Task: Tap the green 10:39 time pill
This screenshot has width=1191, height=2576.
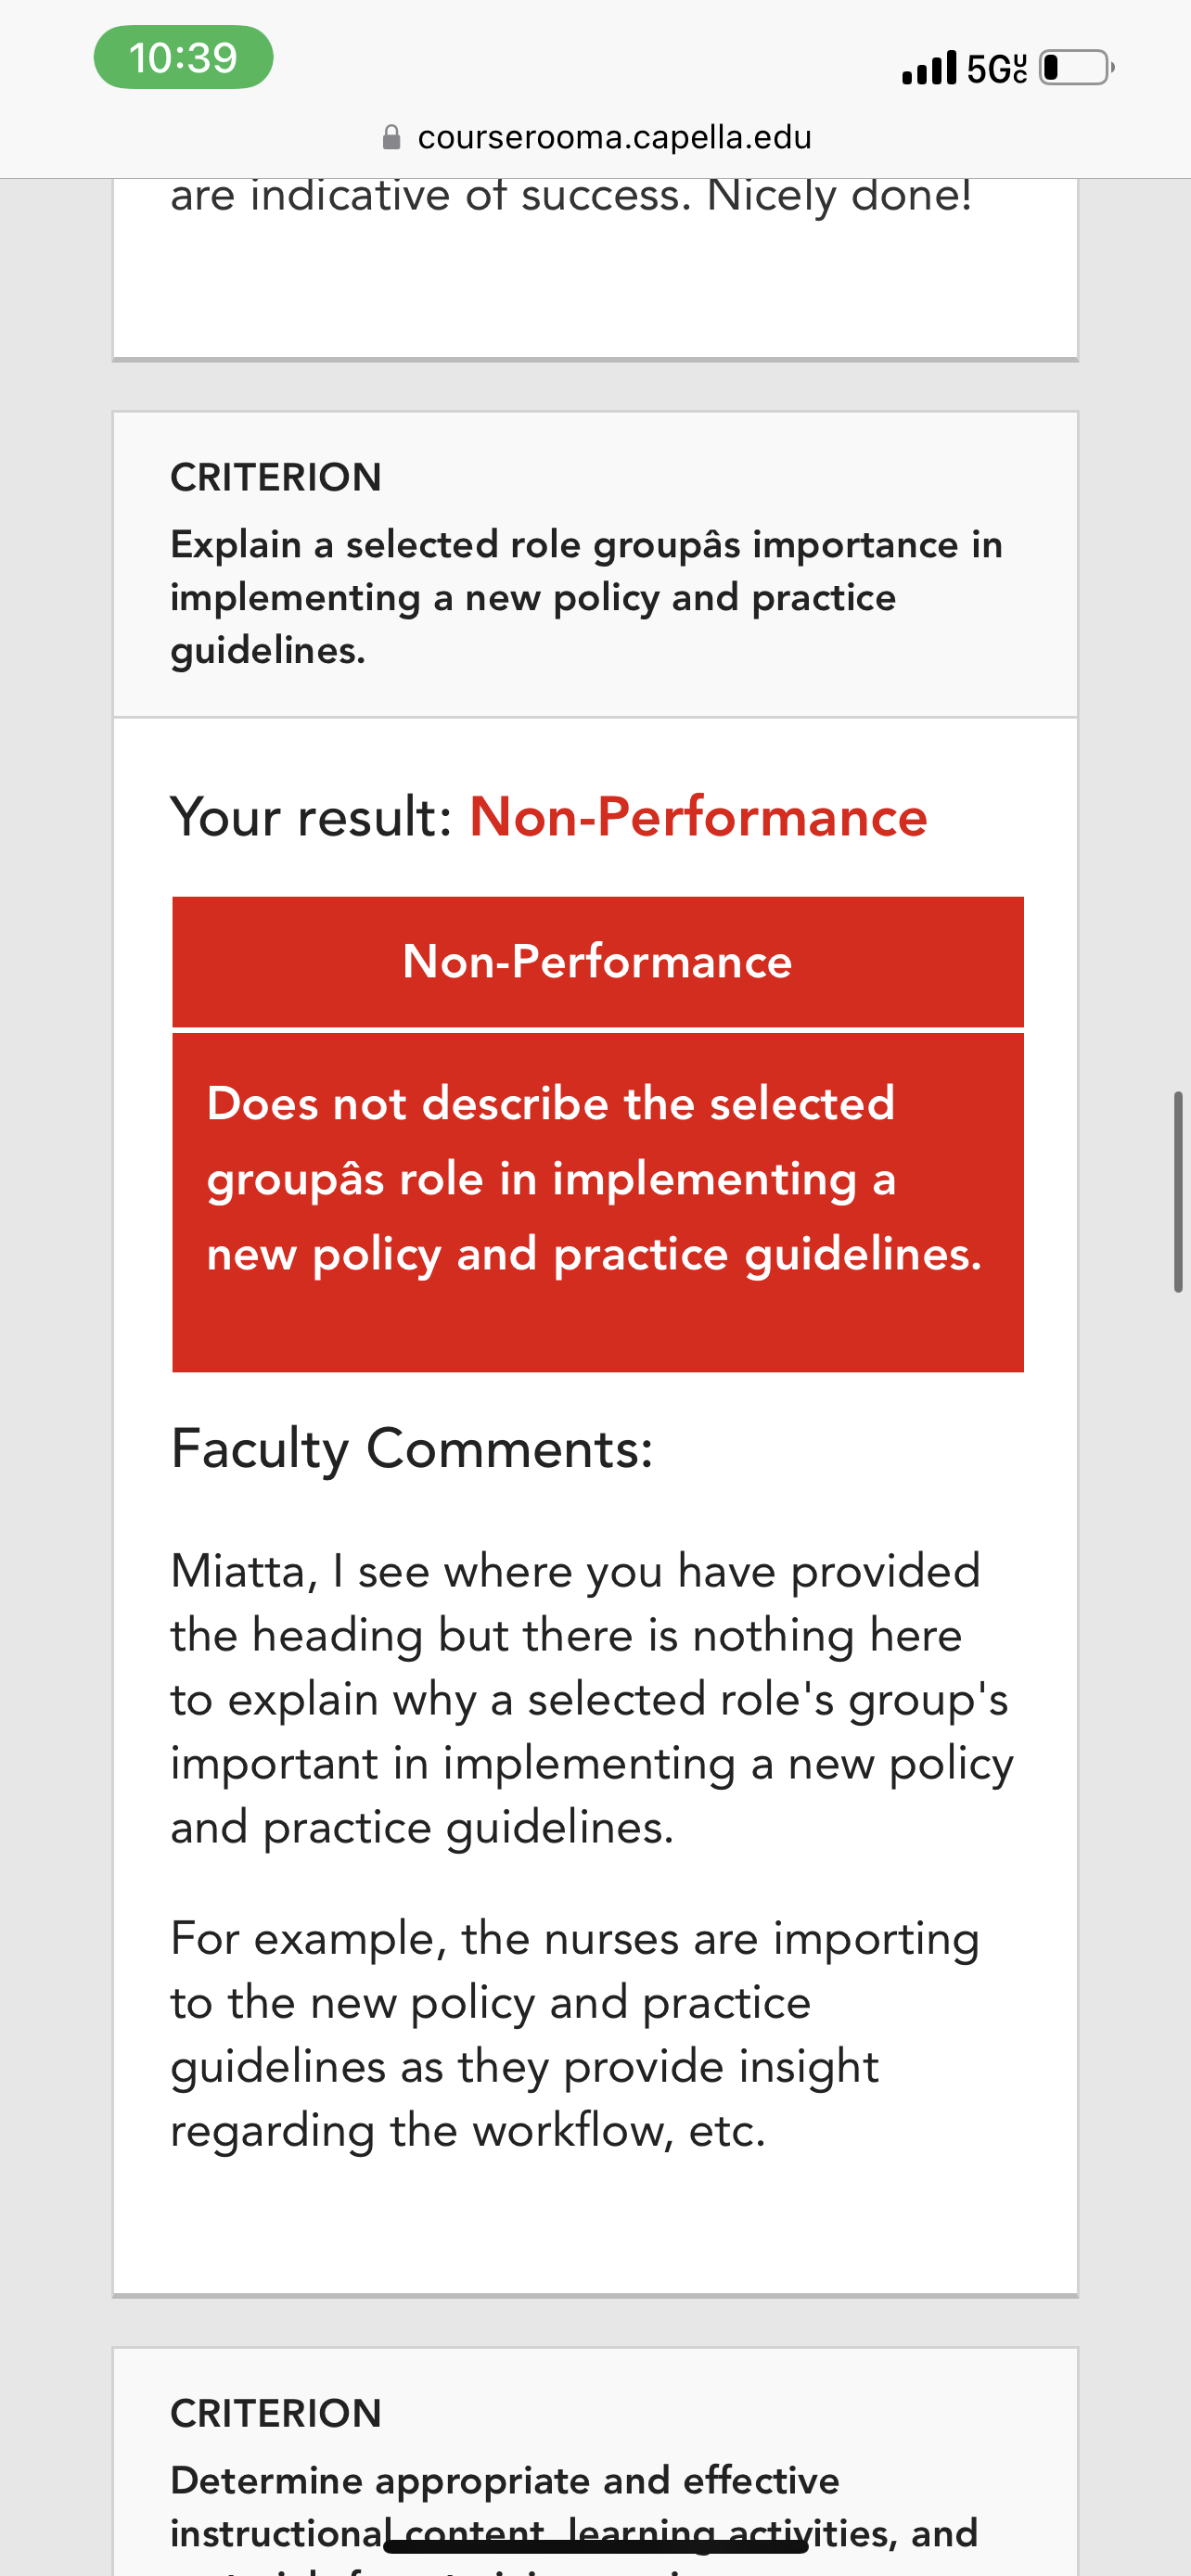Action: point(183,57)
